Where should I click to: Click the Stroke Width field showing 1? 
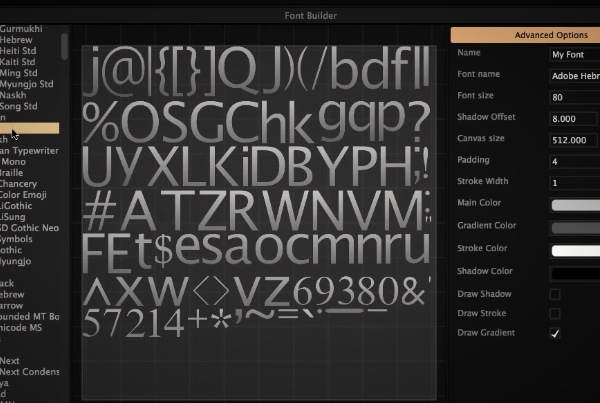click(575, 183)
